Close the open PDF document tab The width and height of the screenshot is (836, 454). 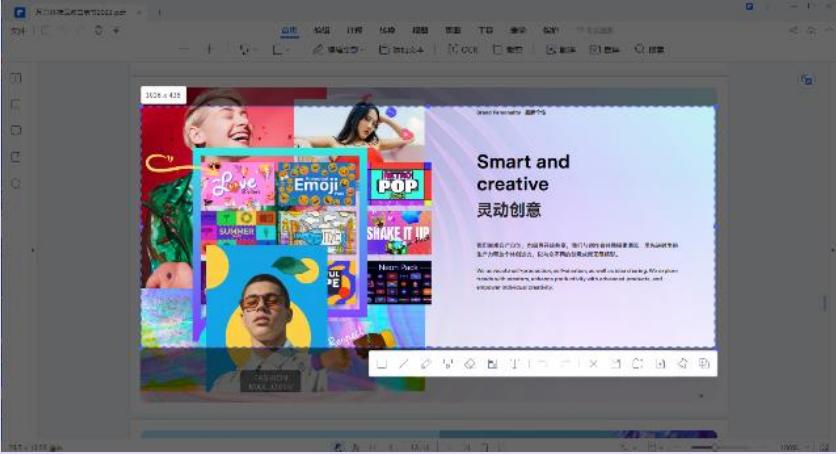click(x=139, y=12)
